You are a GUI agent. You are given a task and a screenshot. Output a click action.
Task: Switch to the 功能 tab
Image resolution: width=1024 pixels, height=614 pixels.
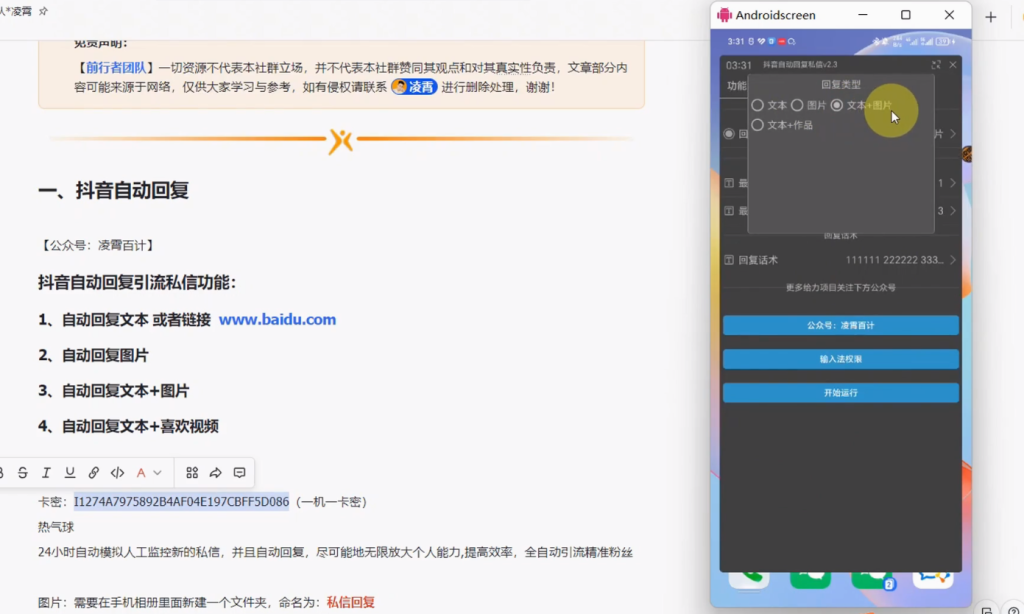point(736,86)
